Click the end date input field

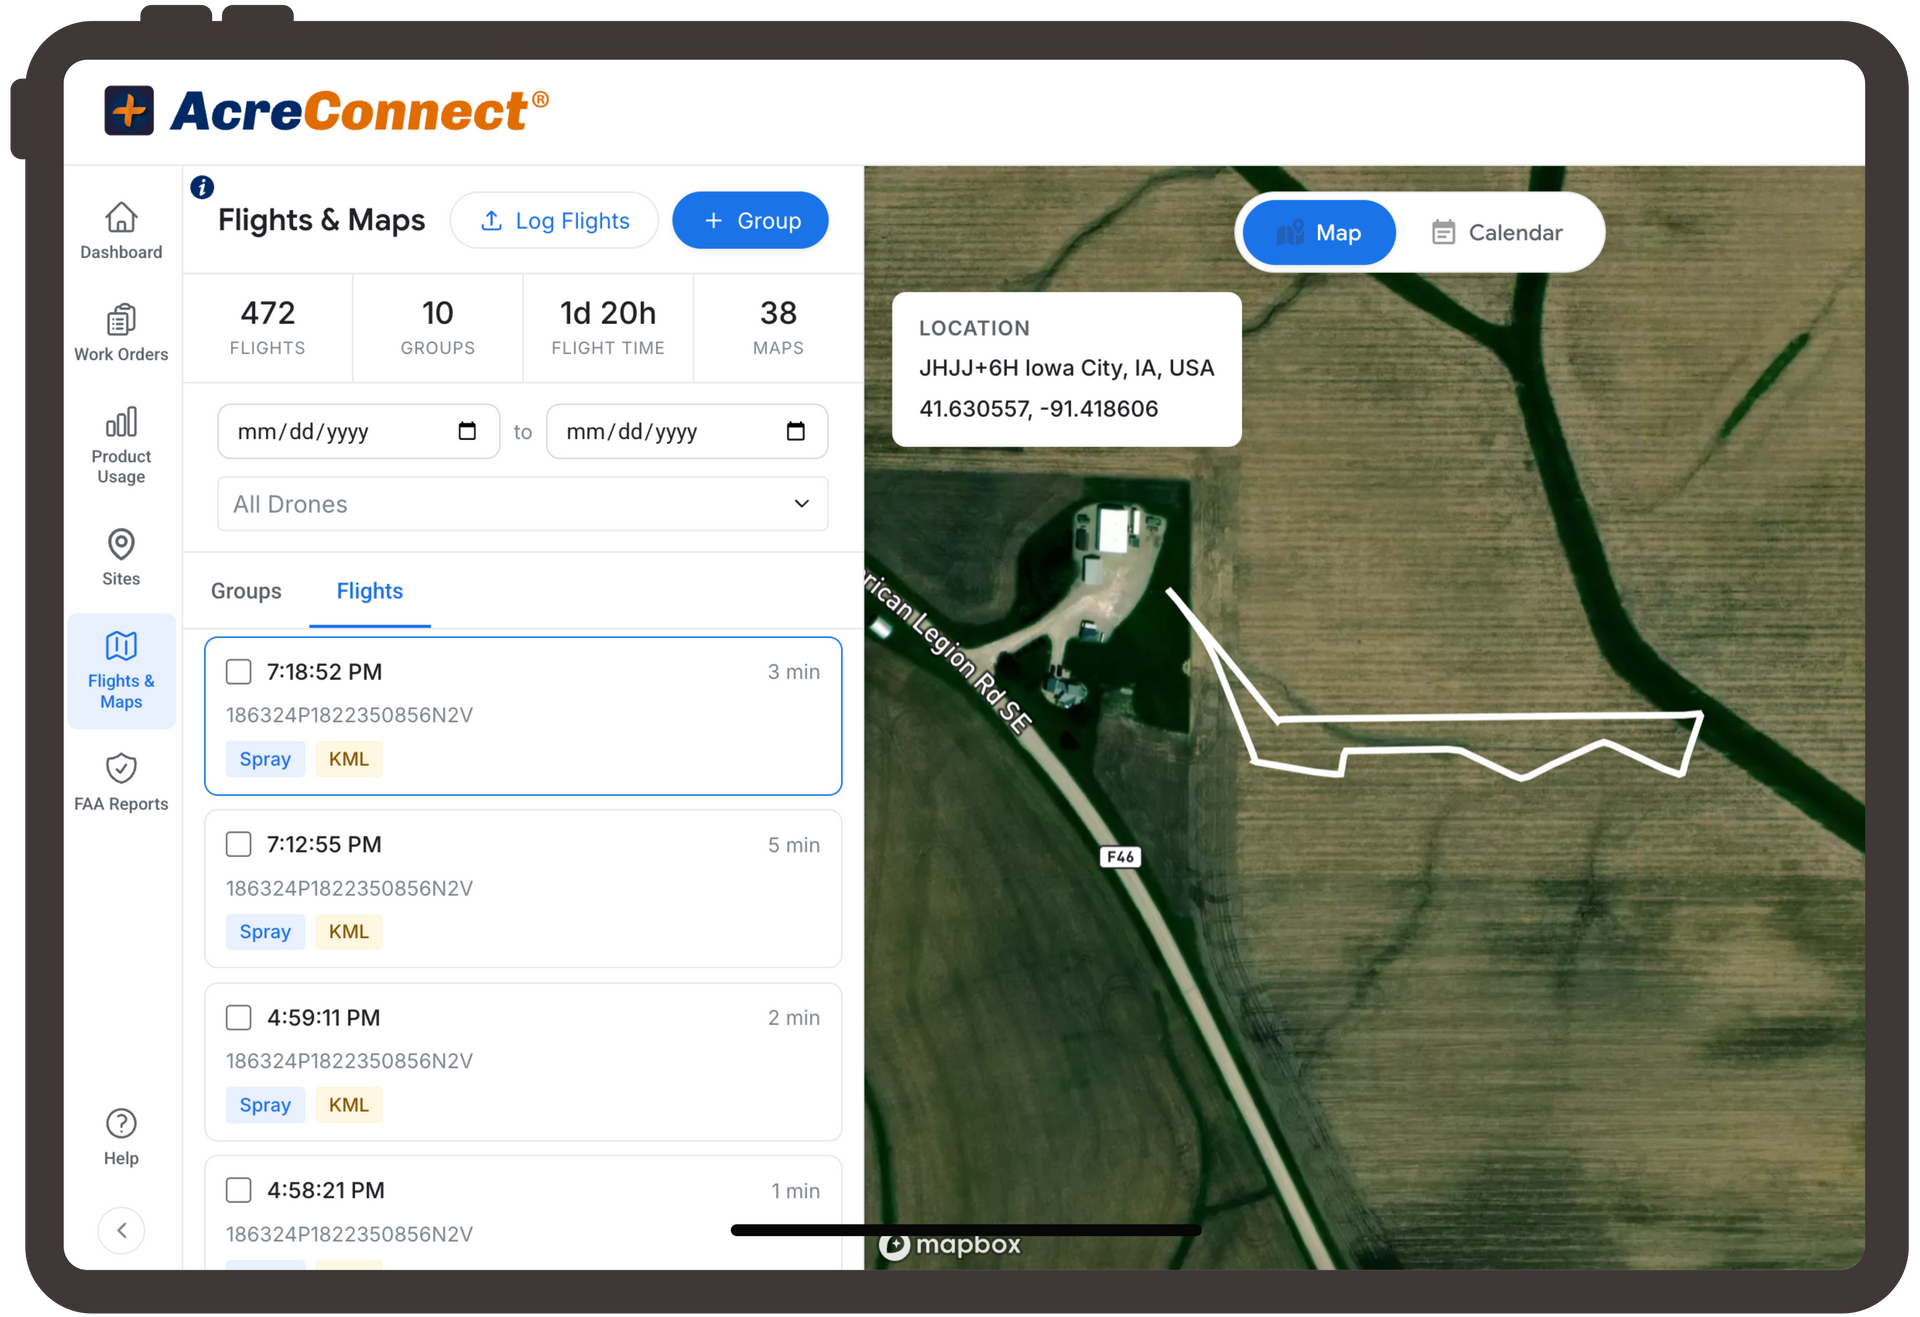(x=687, y=431)
